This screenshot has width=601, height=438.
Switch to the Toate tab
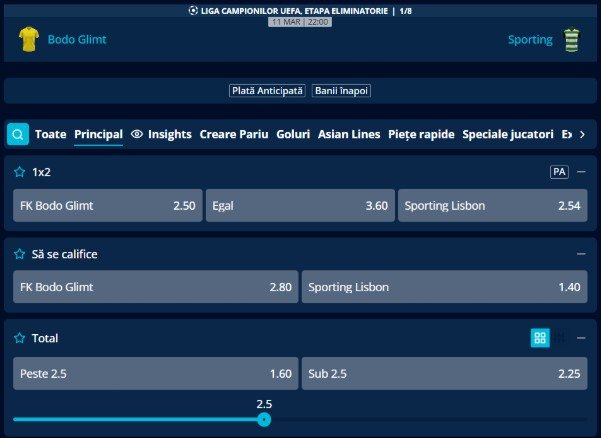click(51, 134)
